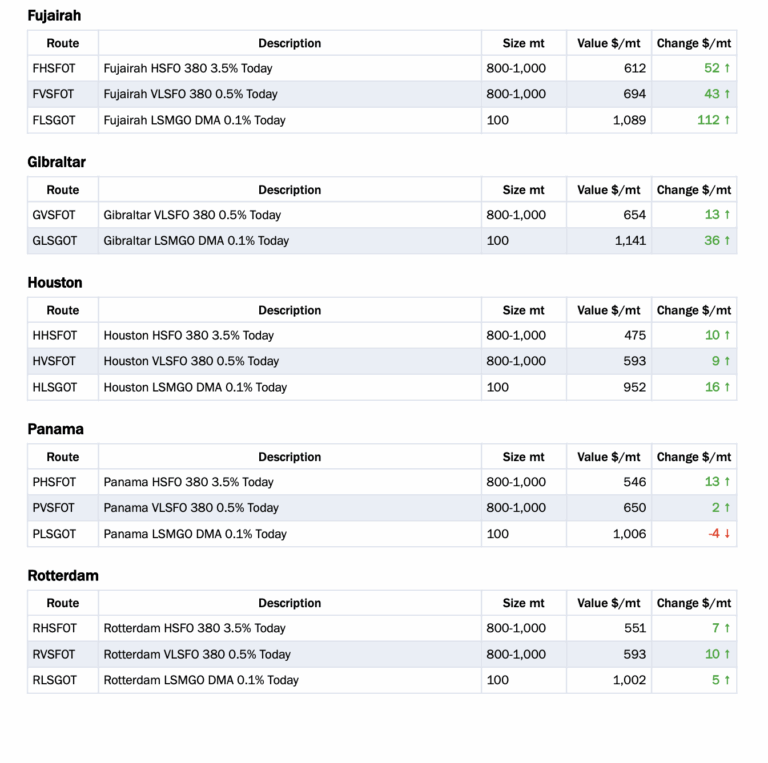This screenshot has height=763, width=768.
Task: Click the red down arrow in PLSGOT row
Action: coord(727,534)
